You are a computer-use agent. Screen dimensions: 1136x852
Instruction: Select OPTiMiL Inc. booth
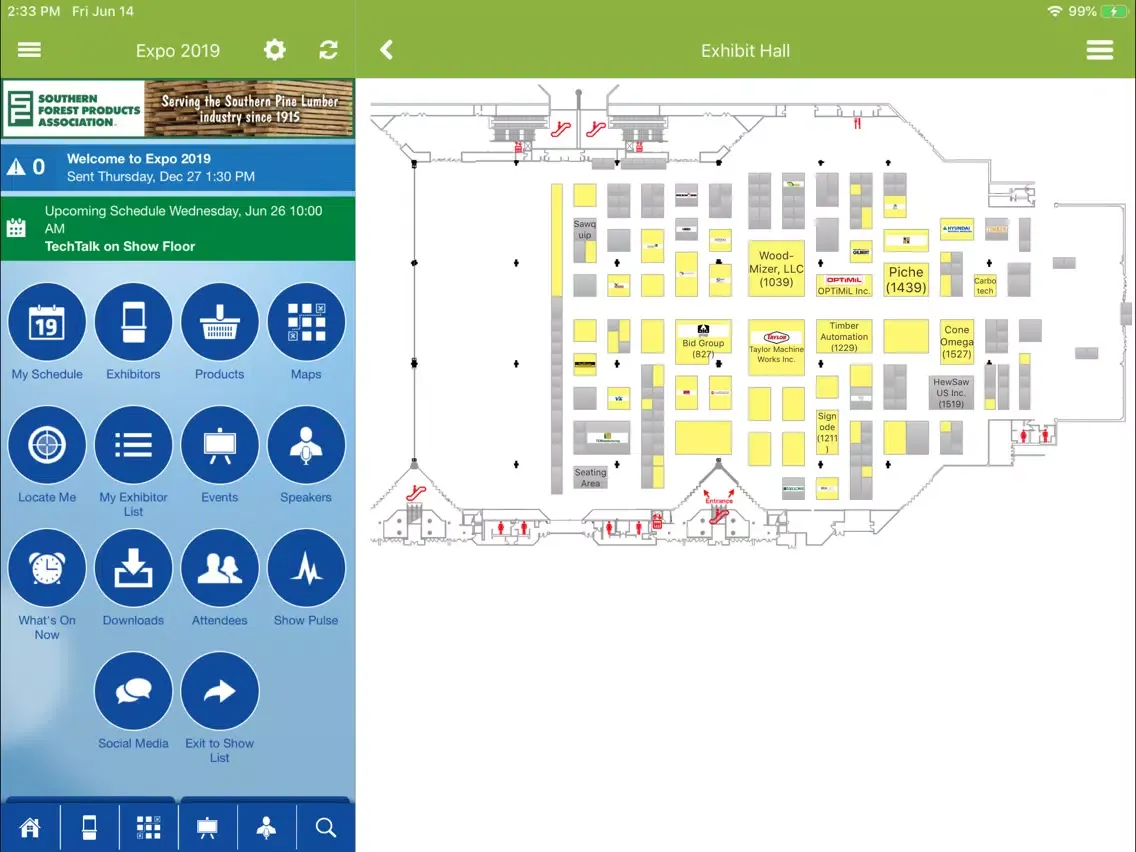[x=843, y=285]
